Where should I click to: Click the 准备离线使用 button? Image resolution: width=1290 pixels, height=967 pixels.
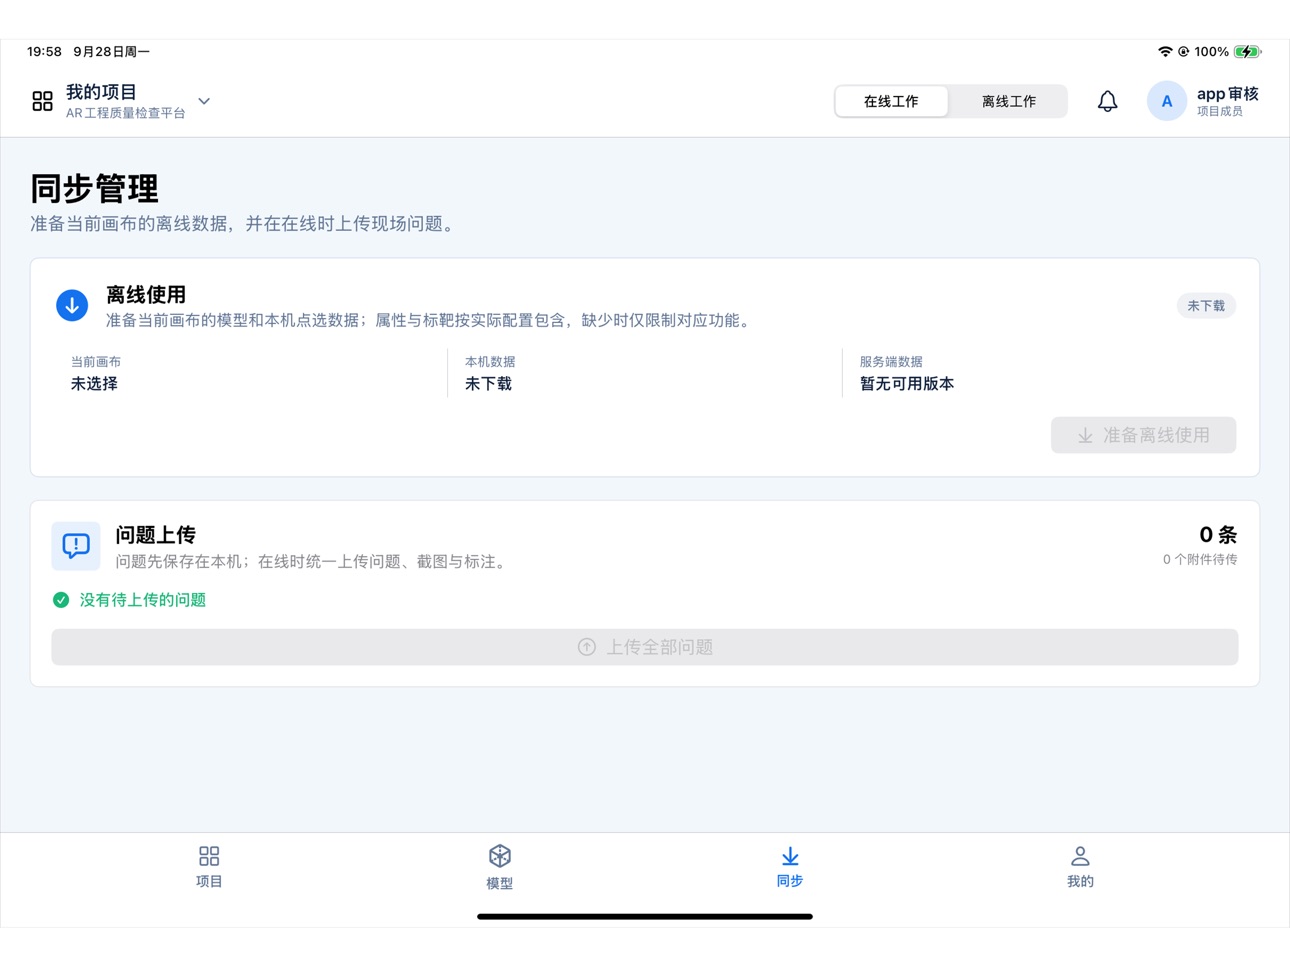click(x=1143, y=435)
